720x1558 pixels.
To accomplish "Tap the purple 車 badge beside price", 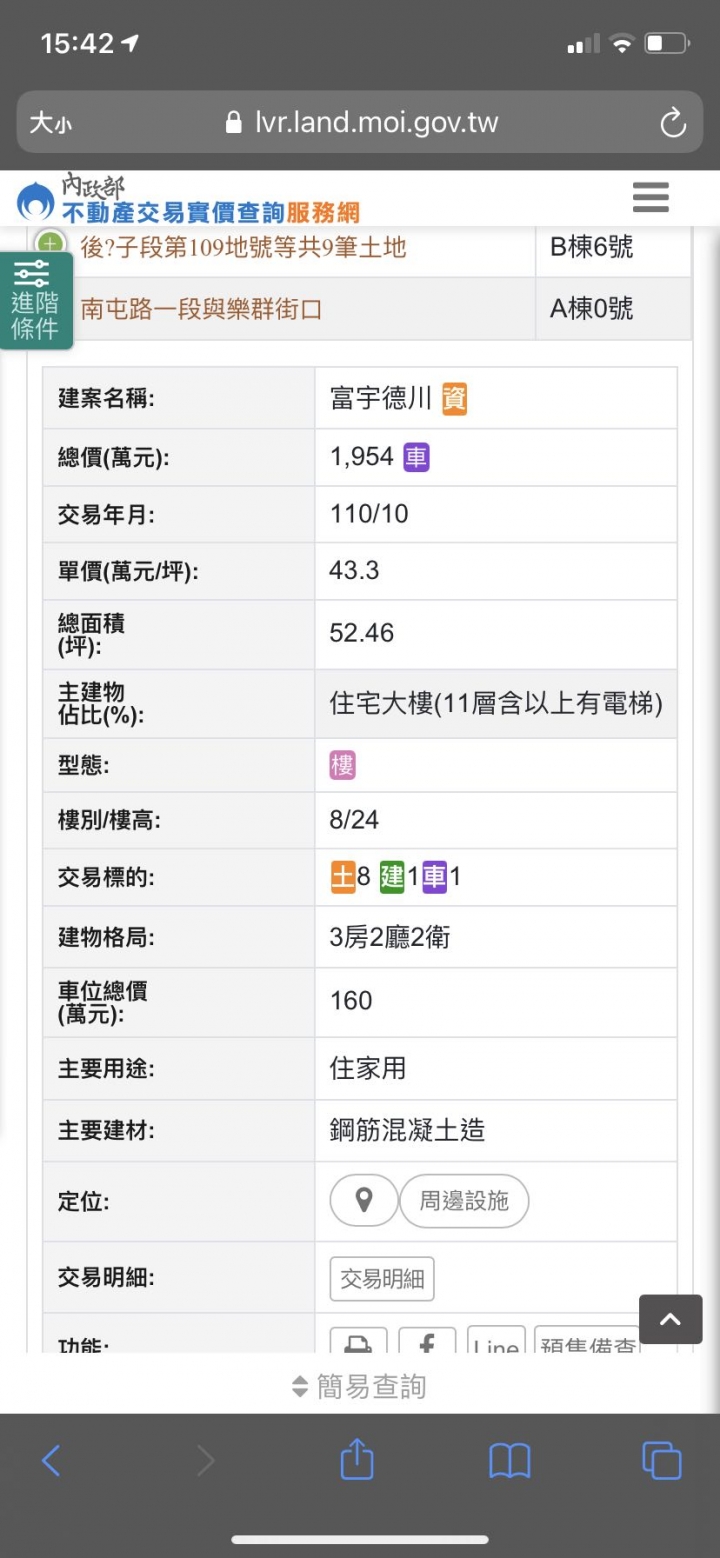I will (416, 457).
